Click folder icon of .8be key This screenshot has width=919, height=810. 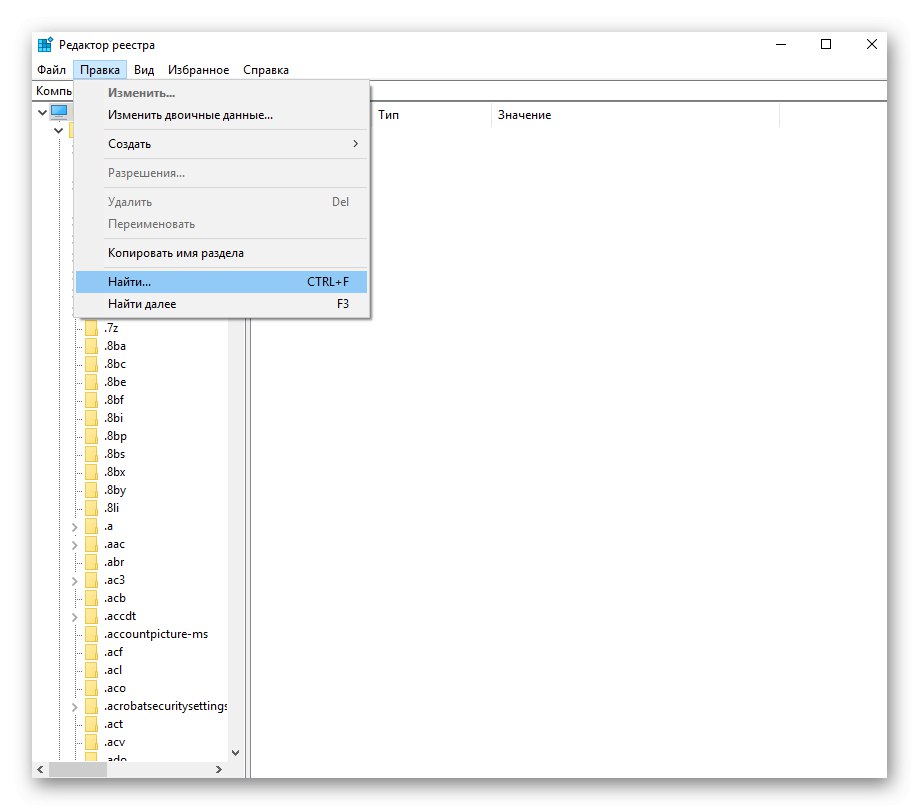point(91,382)
